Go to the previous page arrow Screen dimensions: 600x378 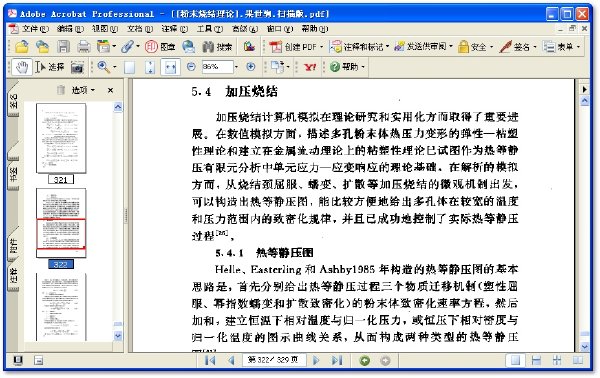tap(231, 360)
